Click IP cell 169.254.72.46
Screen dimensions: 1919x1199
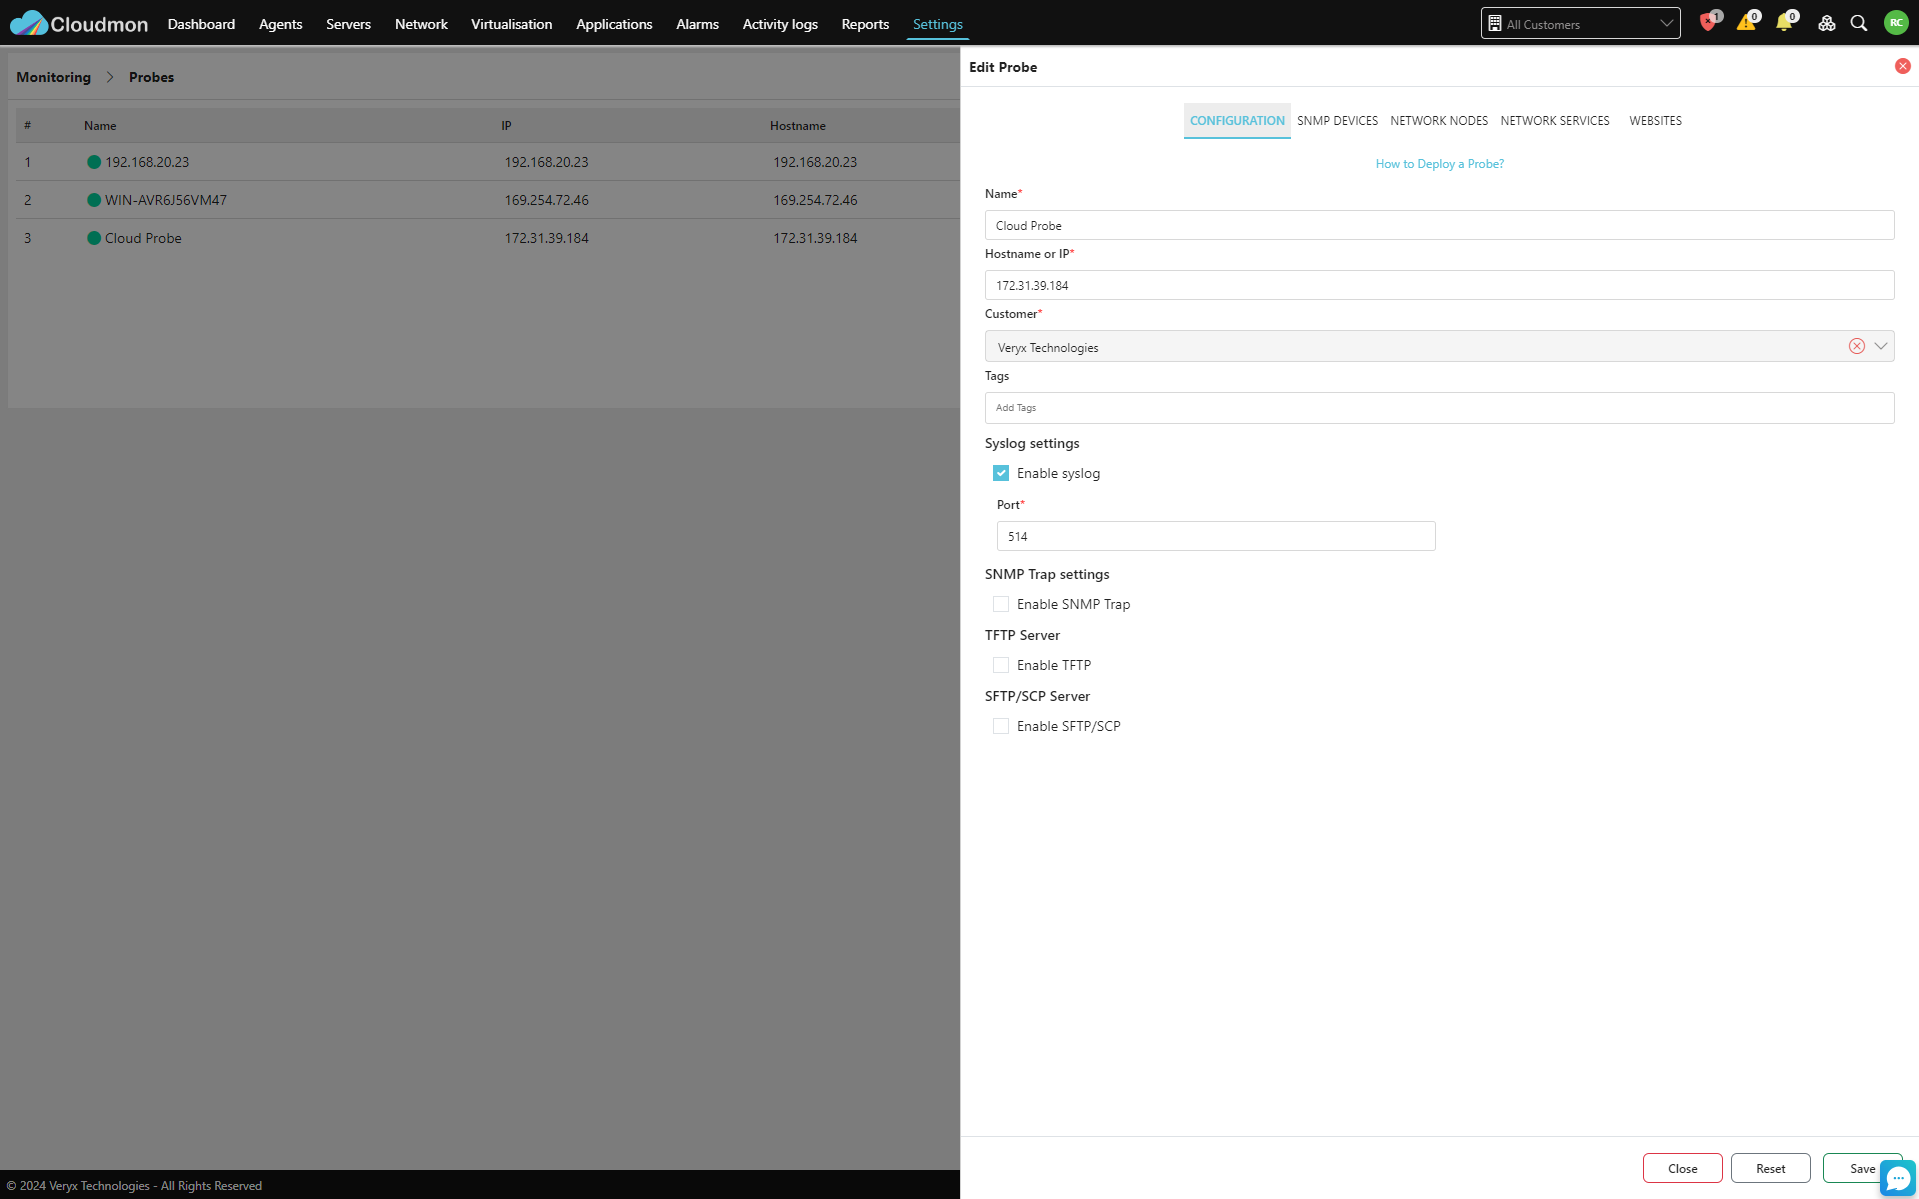[x=546, y=200]
